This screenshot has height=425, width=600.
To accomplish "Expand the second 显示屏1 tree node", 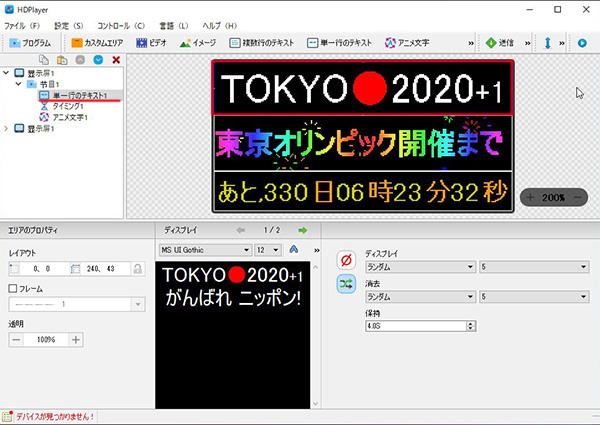I will coord(6,128).
